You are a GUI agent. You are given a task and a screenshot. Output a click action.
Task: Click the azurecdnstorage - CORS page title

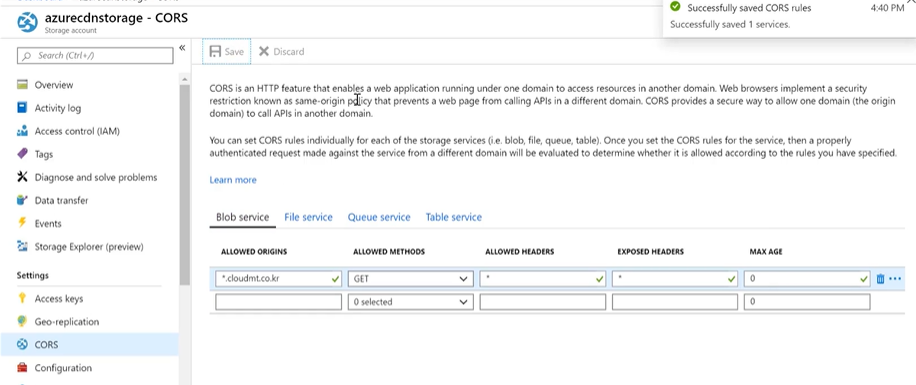116,18
